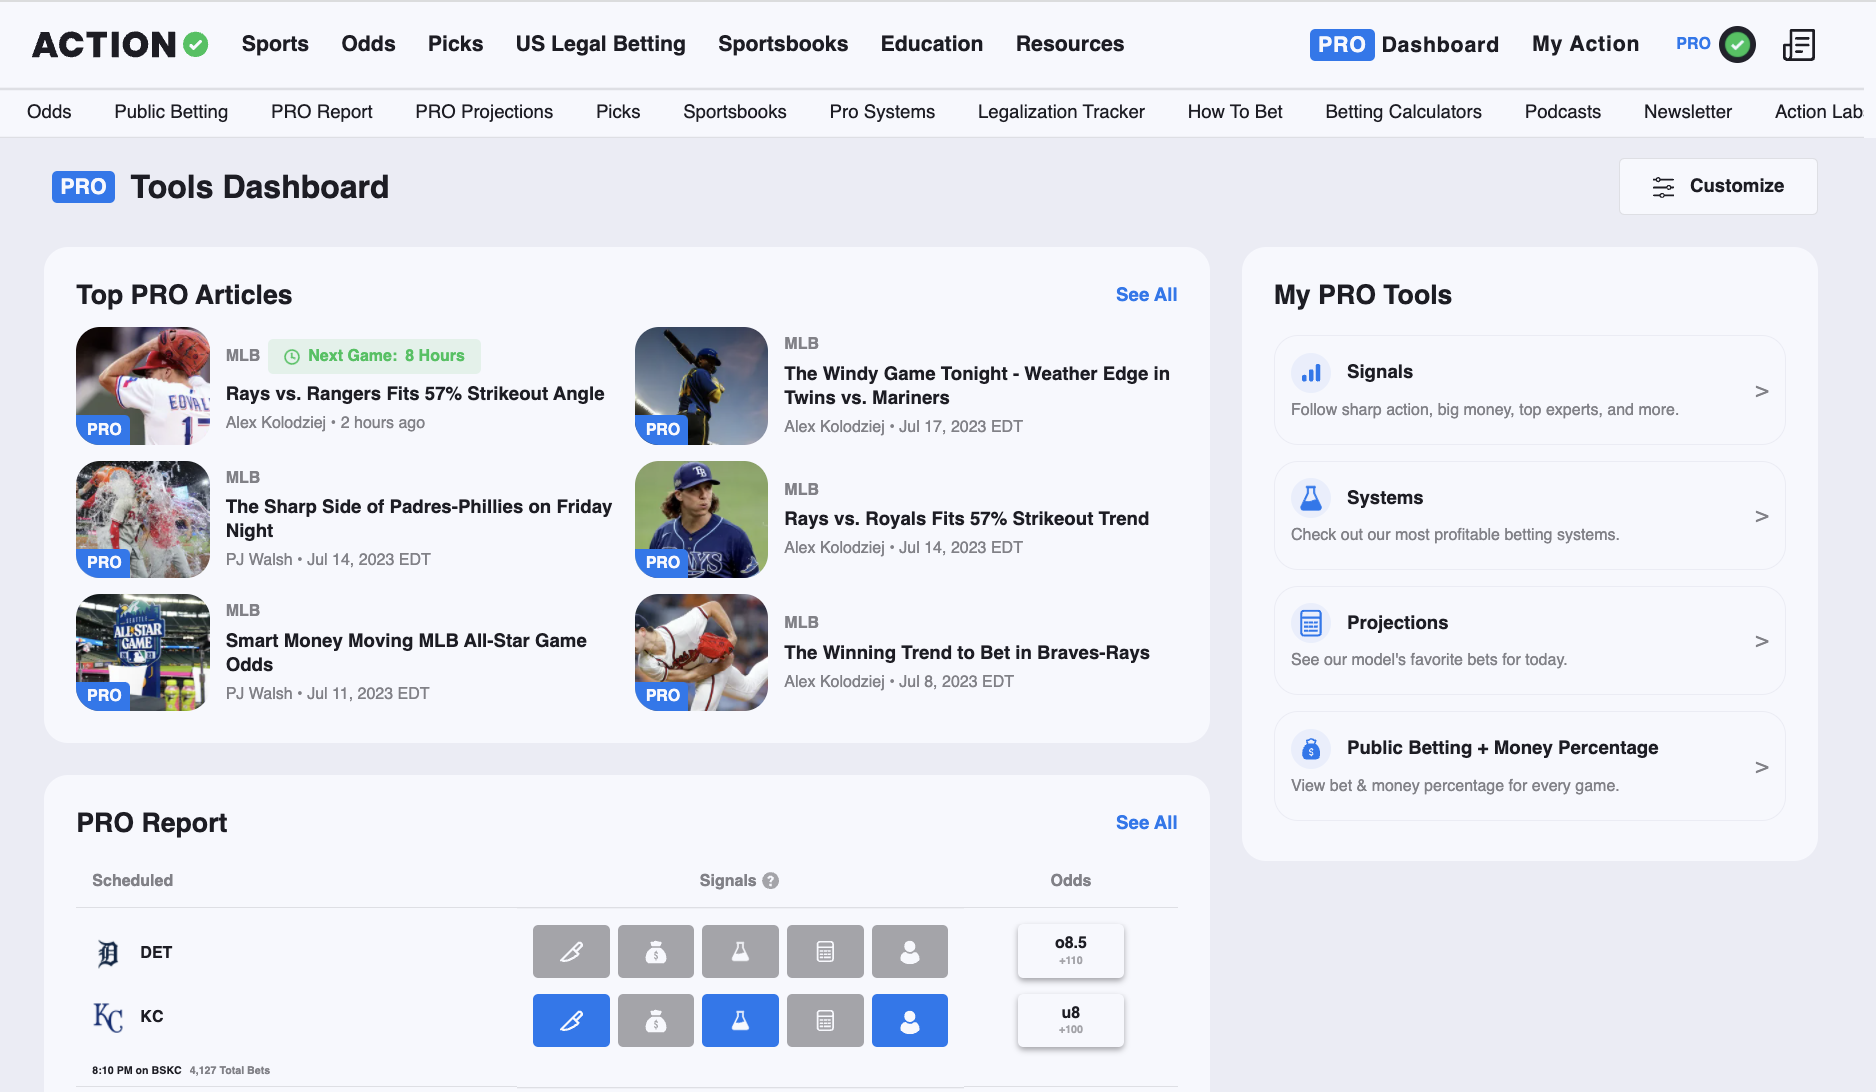Select Pro Systems in sub navigation
The width and height of the screenshot is (1876, 1092).
[x=882, y=112]
